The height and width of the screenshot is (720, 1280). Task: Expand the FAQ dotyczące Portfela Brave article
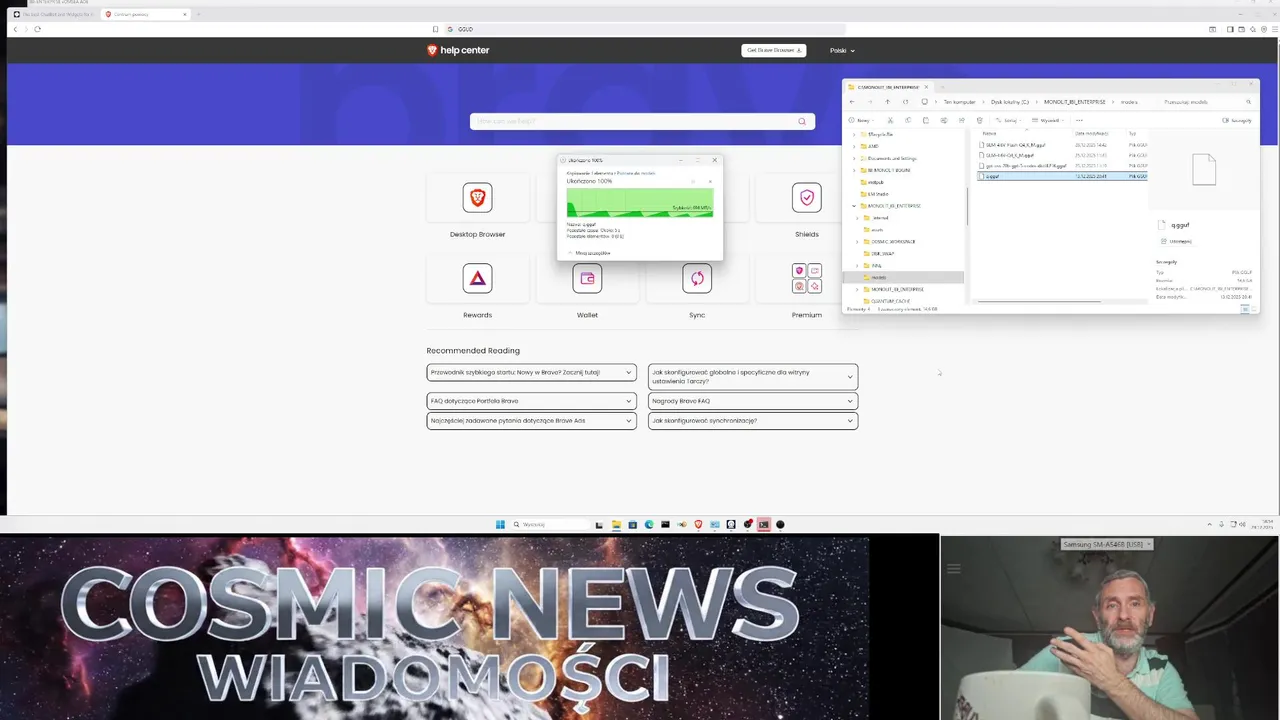point(531,401)
